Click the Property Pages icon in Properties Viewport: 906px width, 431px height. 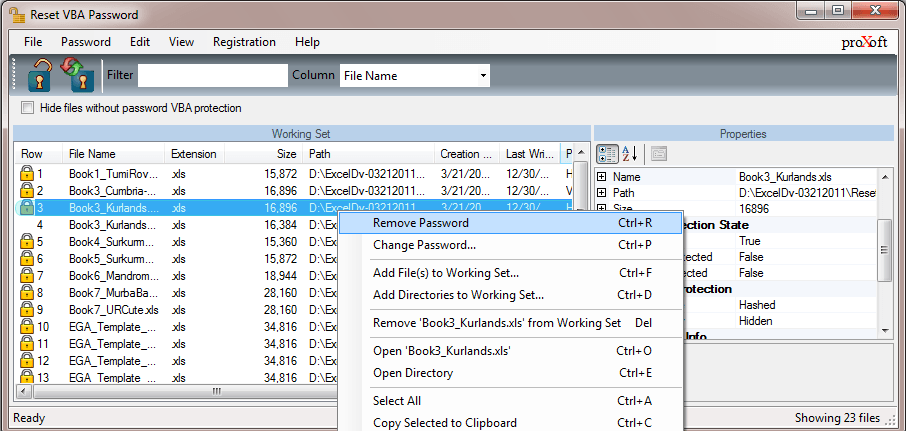(659, 154)
